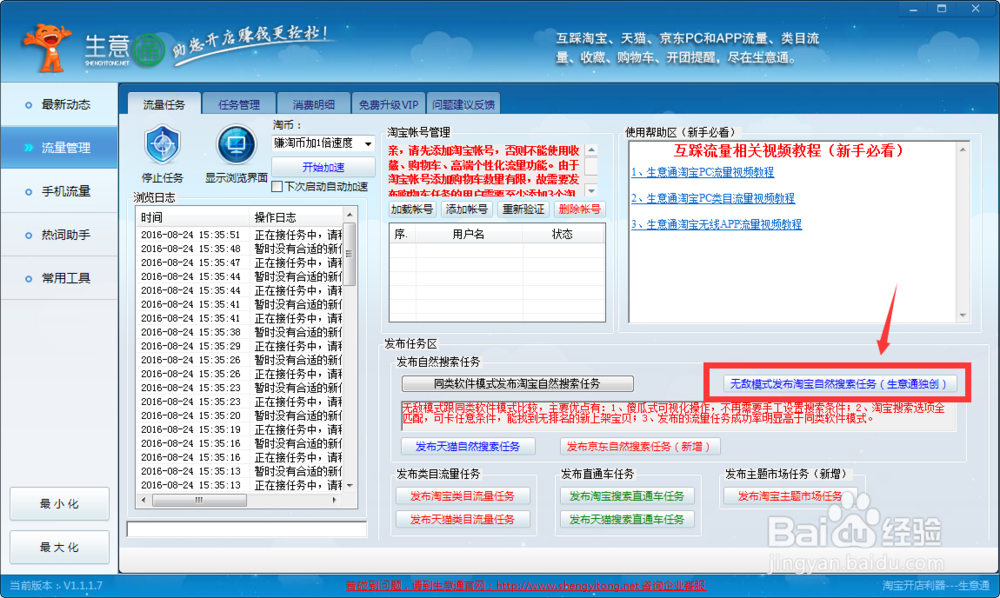Click 发布淘宝类目流量任务 button
The width and height of the screenshot is (1000, 598).
(x=462, y=496)
